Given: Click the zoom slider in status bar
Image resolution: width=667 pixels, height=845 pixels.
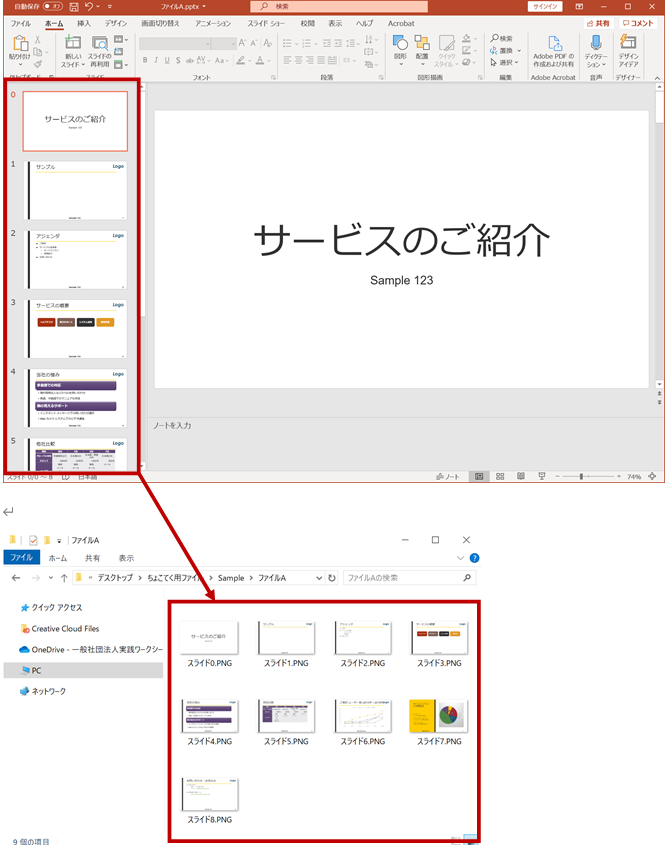Looking at the screenshot, I should tap(582, 477).
